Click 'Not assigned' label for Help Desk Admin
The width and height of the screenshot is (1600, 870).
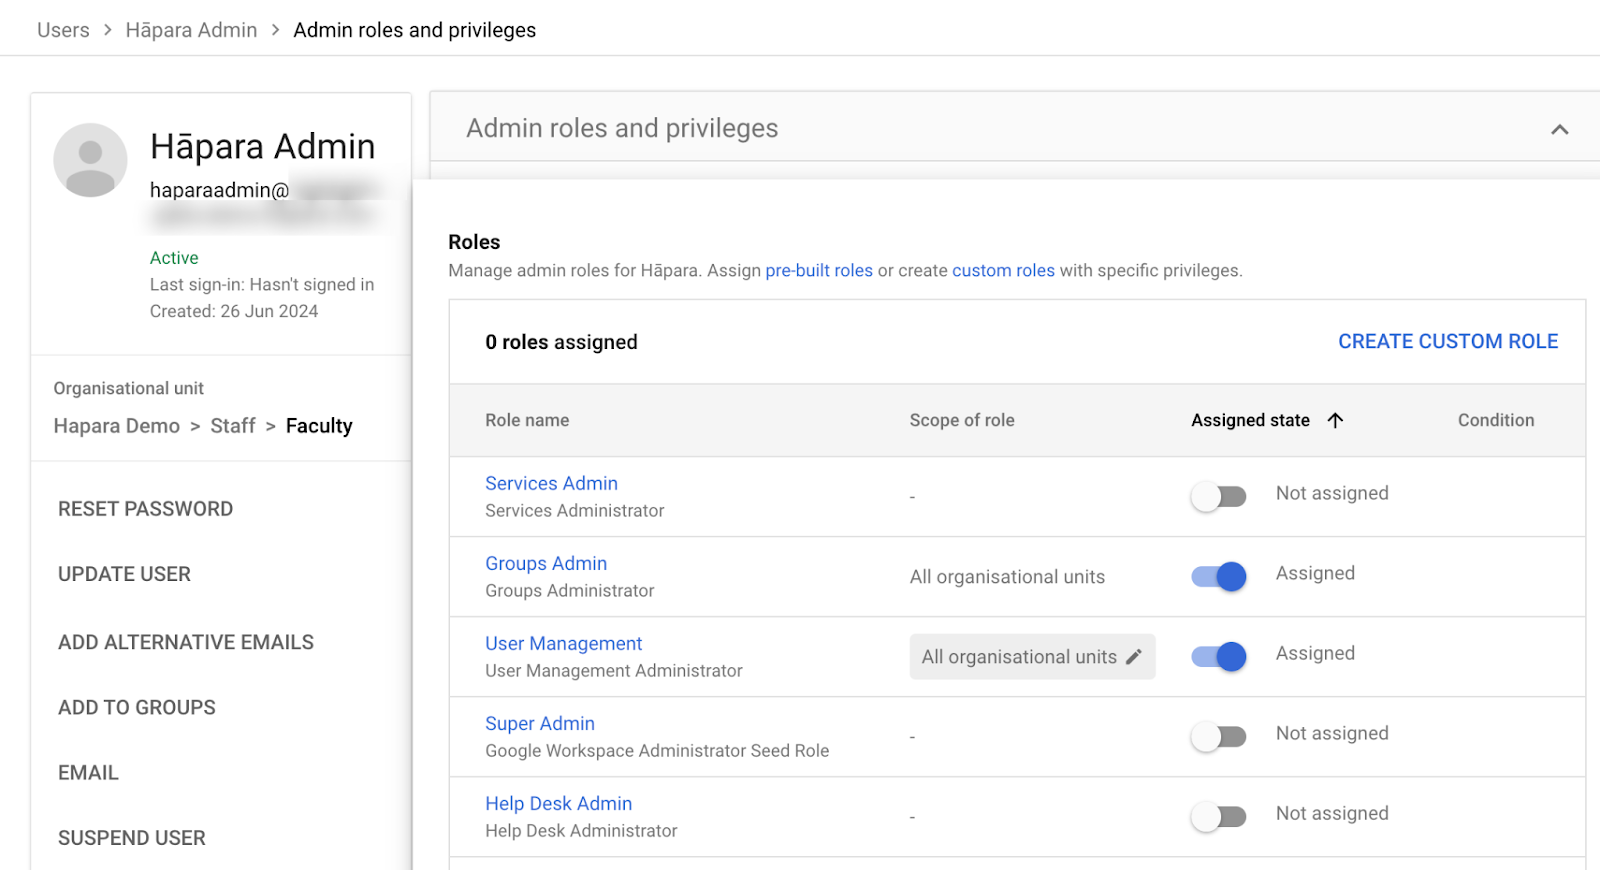[1332, 813]
